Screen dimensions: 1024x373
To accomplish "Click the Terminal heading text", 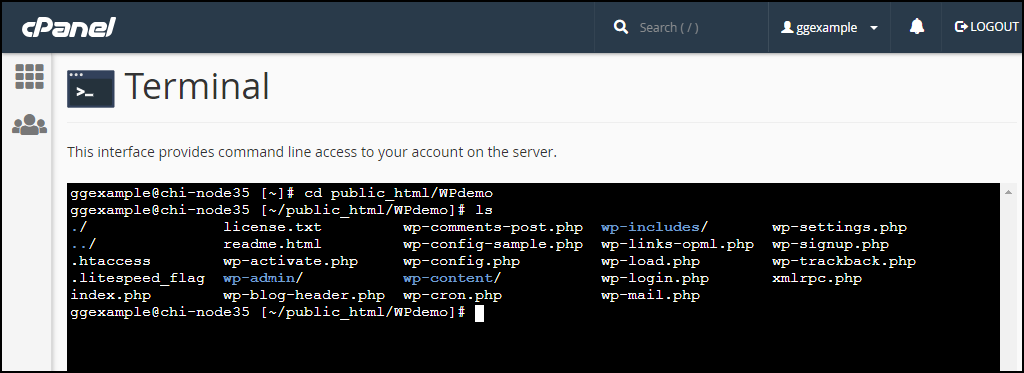I will pos(197,86).
